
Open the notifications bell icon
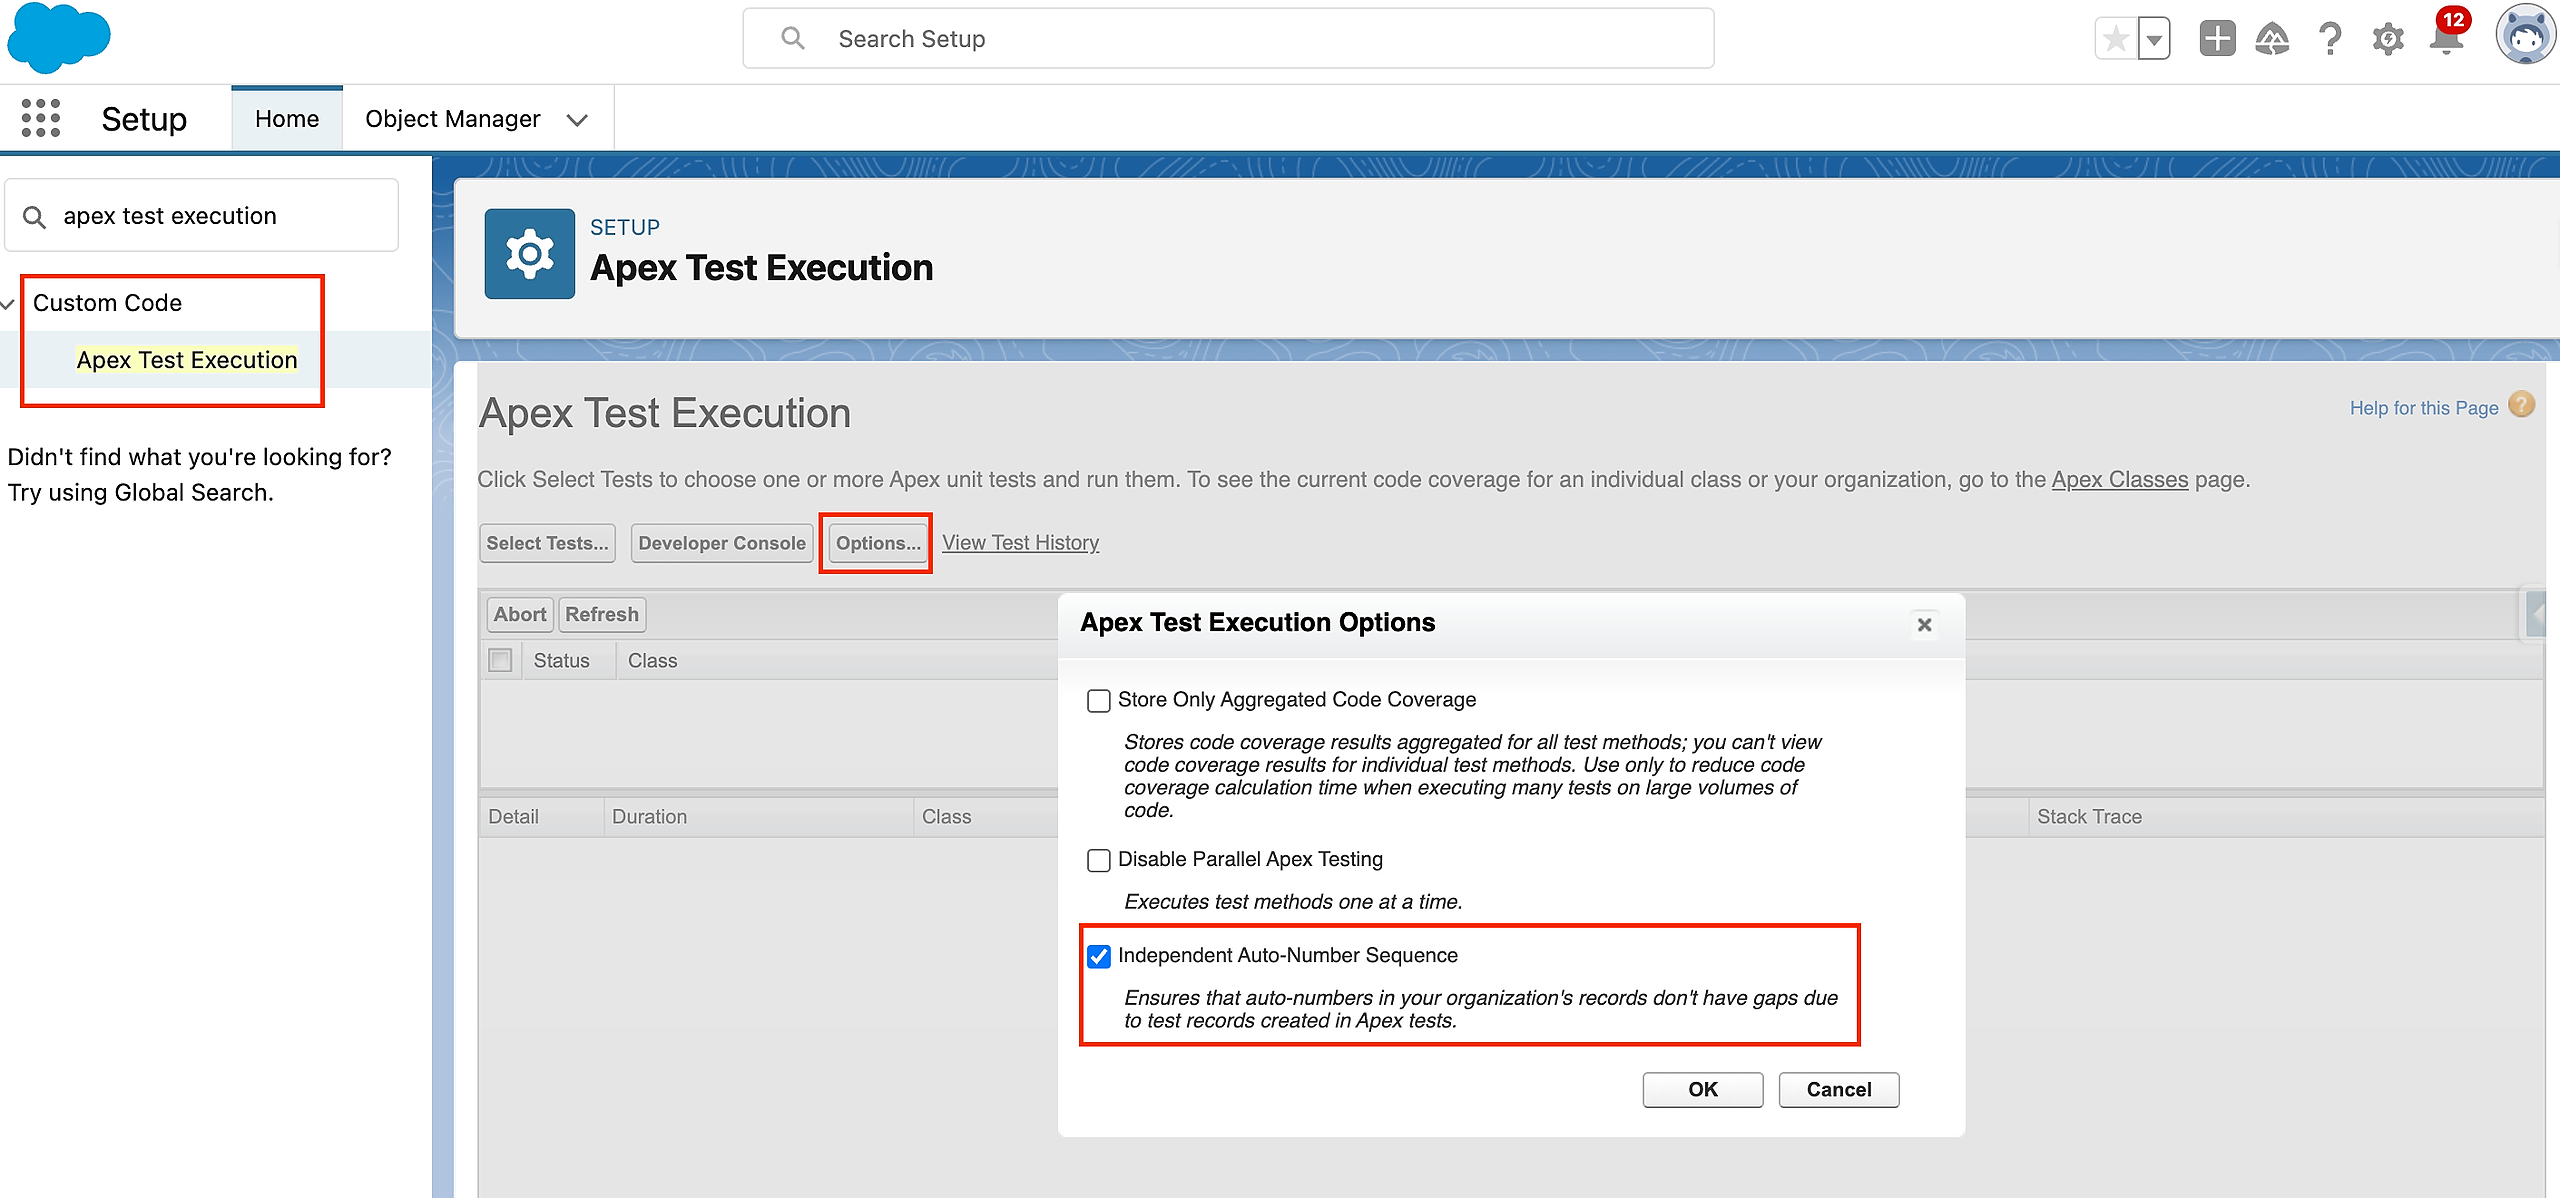pyautogui.click(x=2446, y=39)
